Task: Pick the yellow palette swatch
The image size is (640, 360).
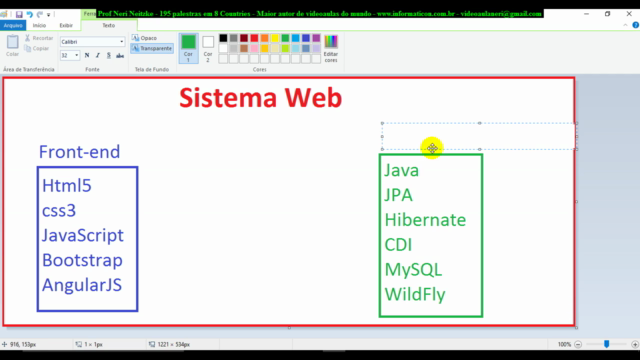Action: coord(275,38)
